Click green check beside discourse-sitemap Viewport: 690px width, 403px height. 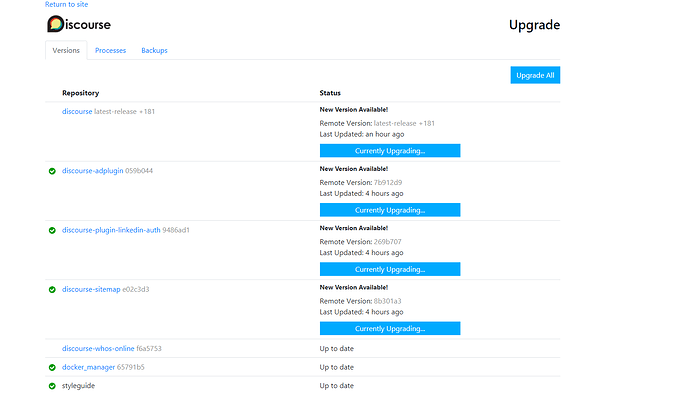pos(52,289)
